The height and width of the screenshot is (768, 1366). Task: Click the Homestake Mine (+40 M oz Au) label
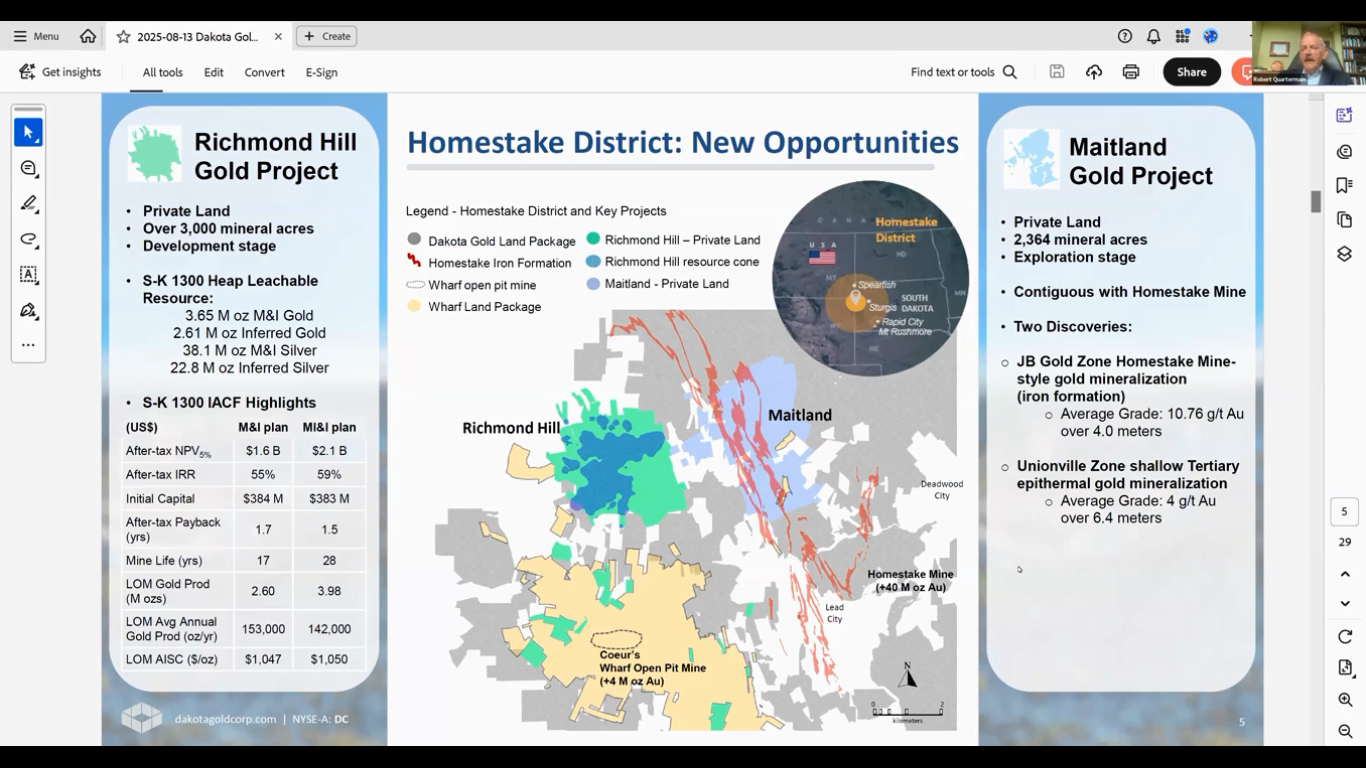(x=910, y=581)
